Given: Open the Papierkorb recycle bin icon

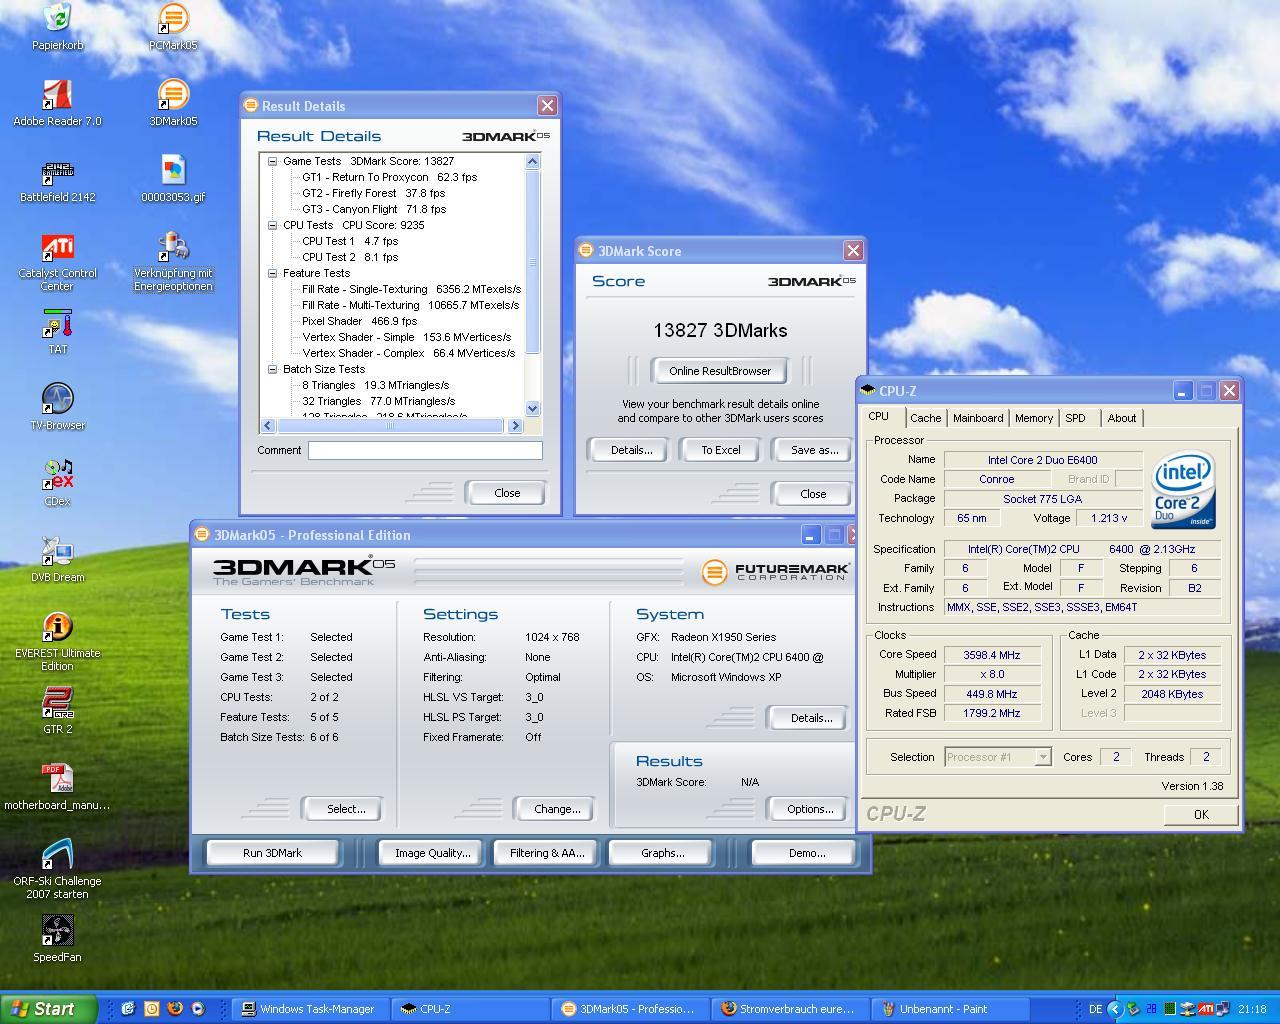Looking at the screenshot, I should tap(57, 18).
